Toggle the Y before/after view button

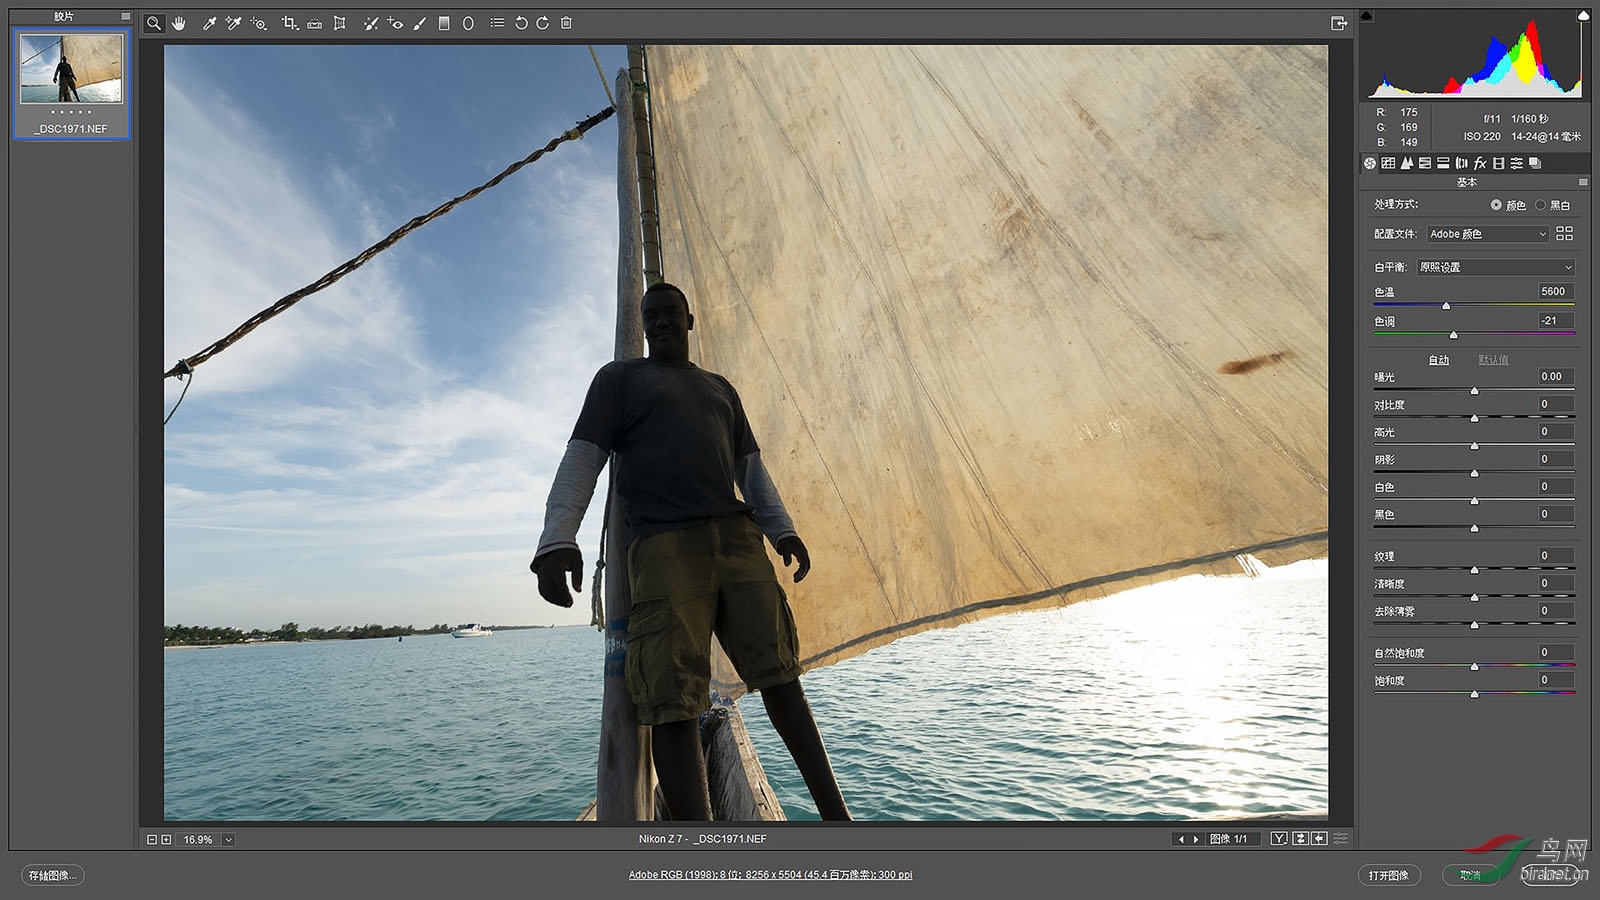[x=1278, y=839]
